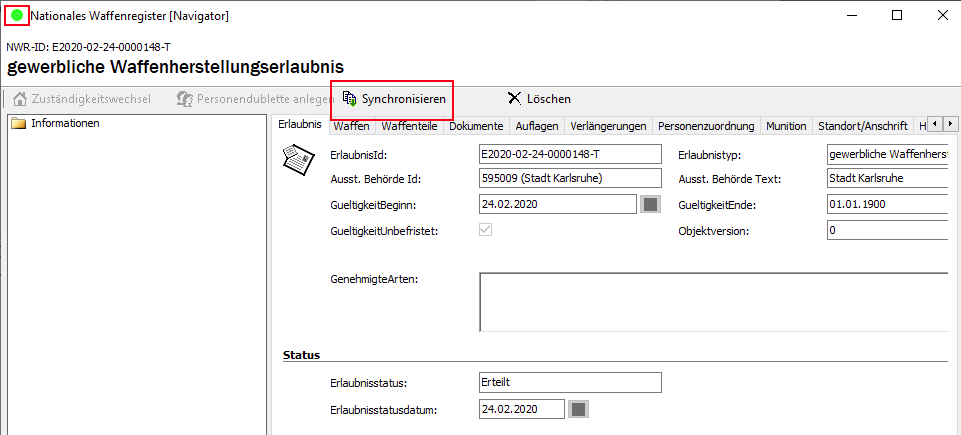Click the green status indicator icon
Screen dimensions: 961x435
tap(17, 16)
